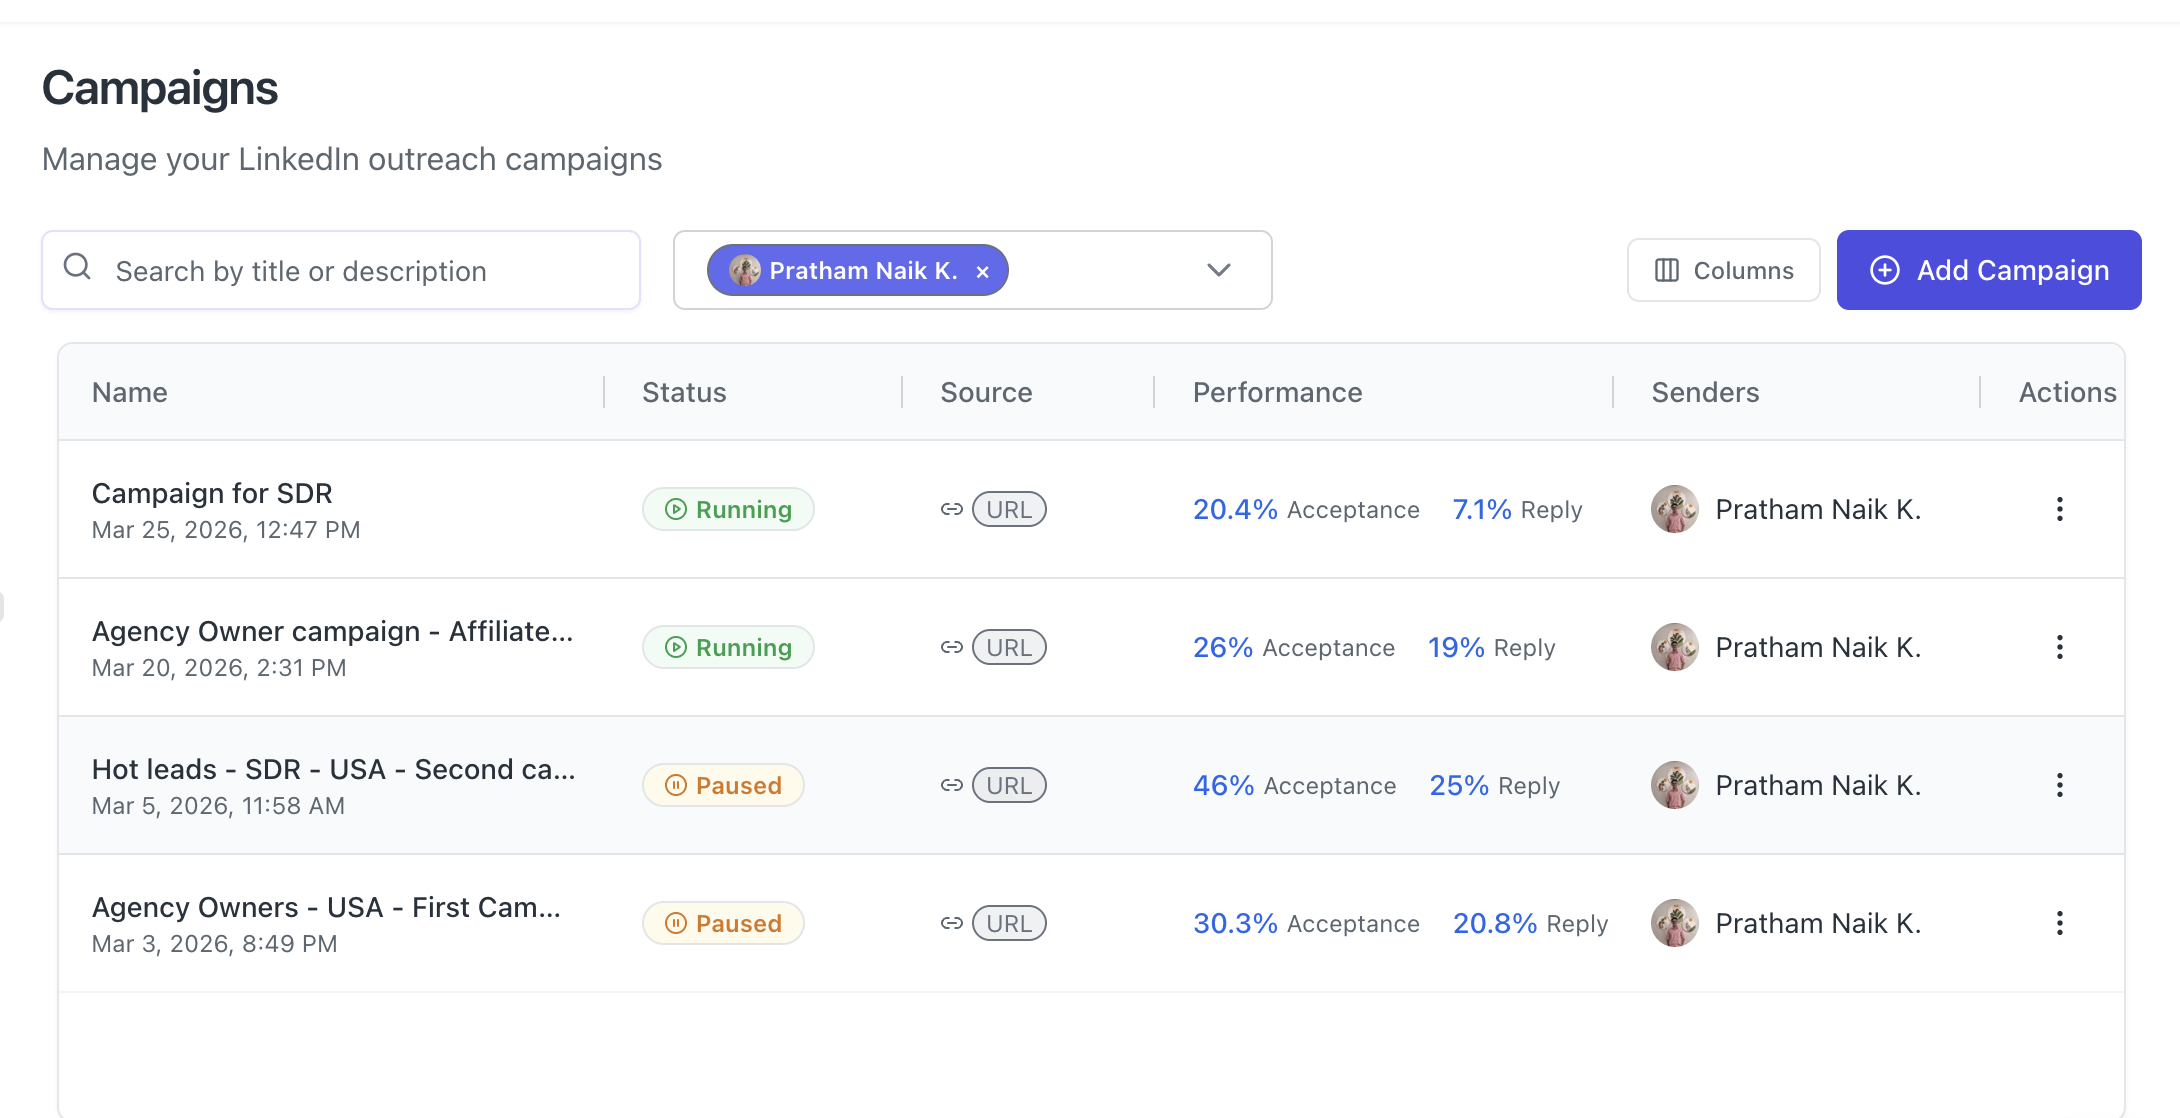This screenshot has height=1118, width=2180.
Task: Click the Running status badge for Campaign for SDR
Action: tap(728, 509)
